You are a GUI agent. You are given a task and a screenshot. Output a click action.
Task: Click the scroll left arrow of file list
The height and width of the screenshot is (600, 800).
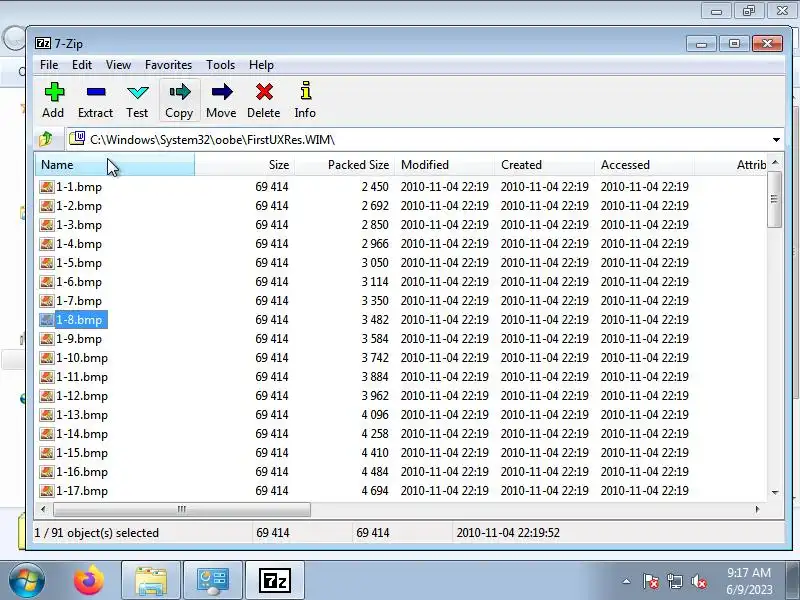click(43, 509)
